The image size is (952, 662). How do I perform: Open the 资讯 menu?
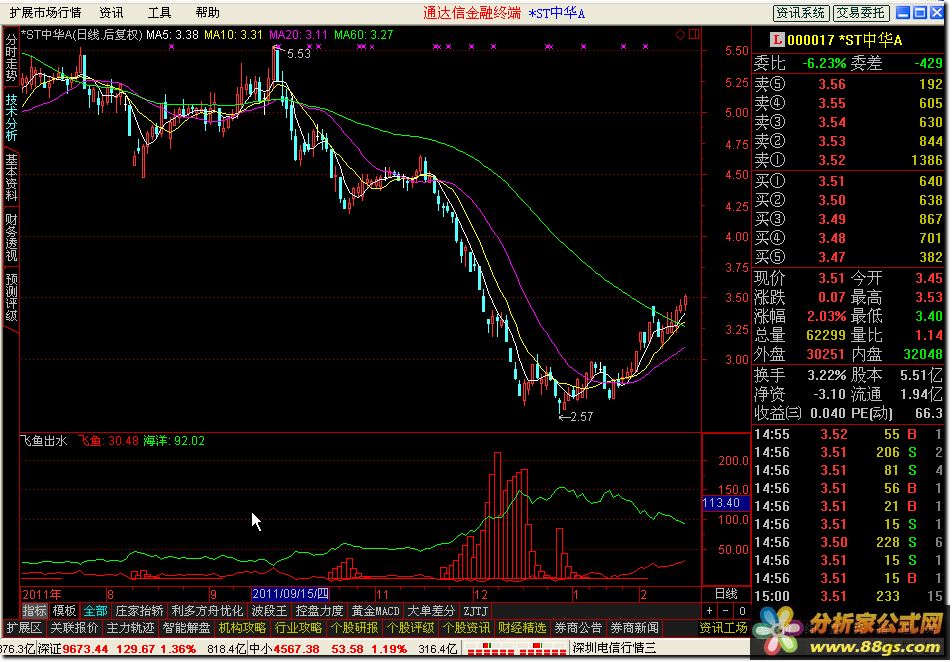(112, 12)
